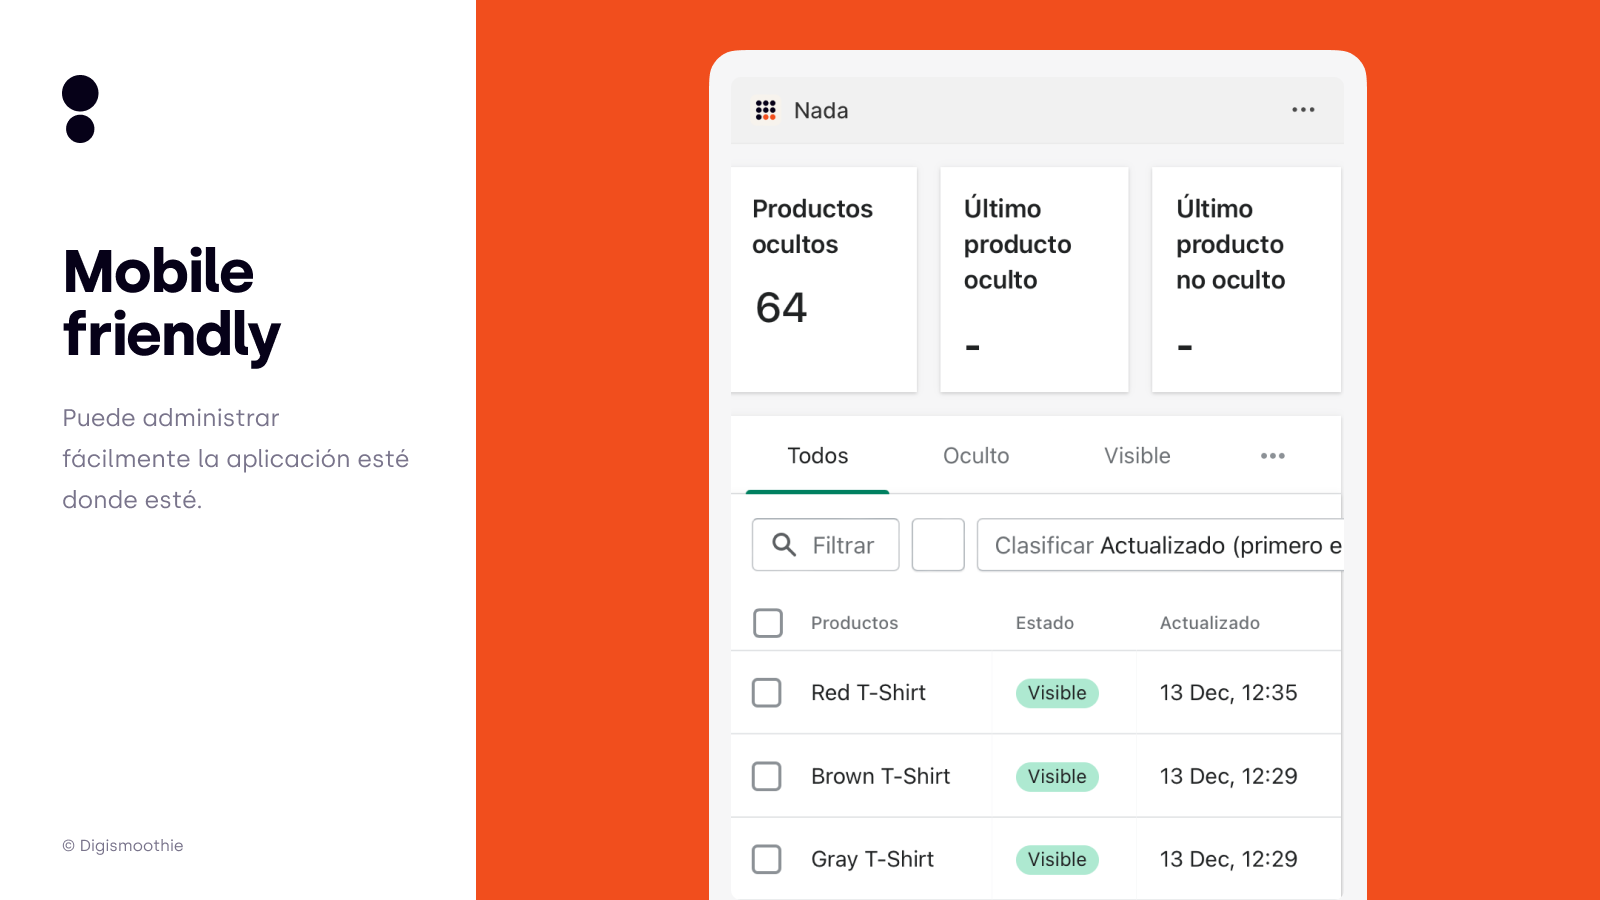This screenshot has height=900, width=1600.
Task: Click the Visible badge for Gray T-Shirt
Action: coord(1057,860)
